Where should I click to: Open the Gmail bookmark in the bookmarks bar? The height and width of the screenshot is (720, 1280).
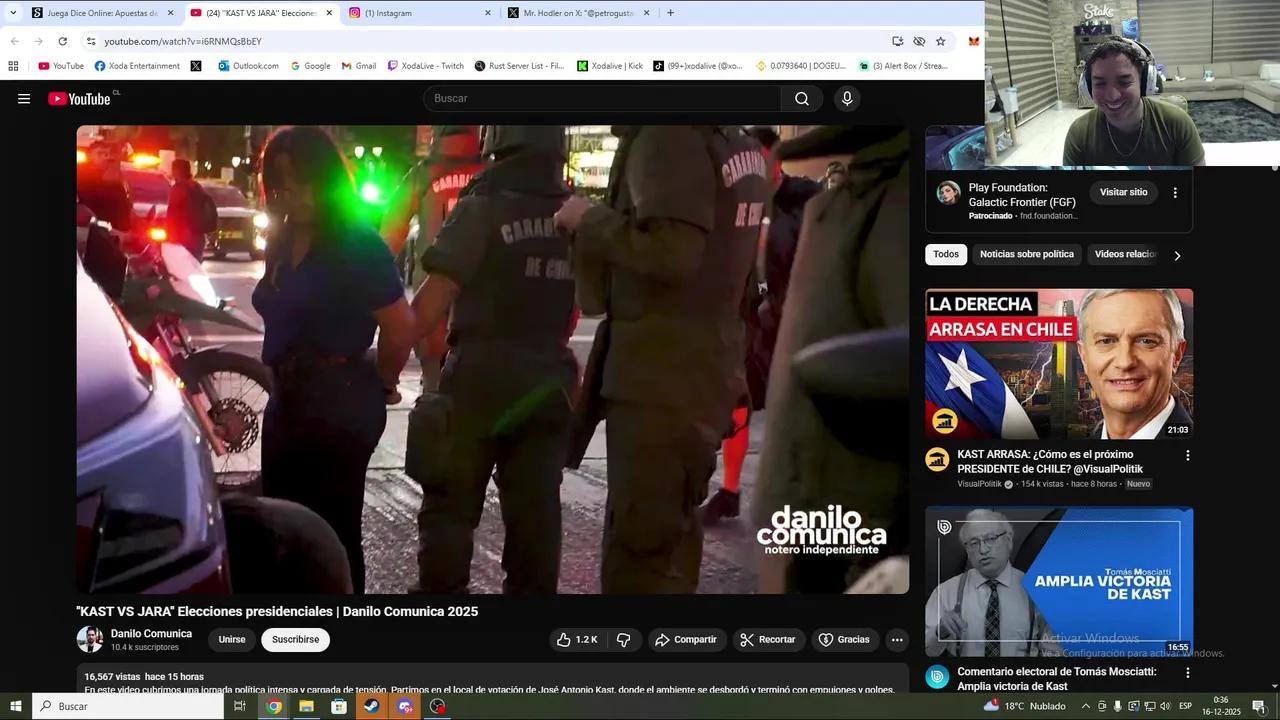coord(358,65)
